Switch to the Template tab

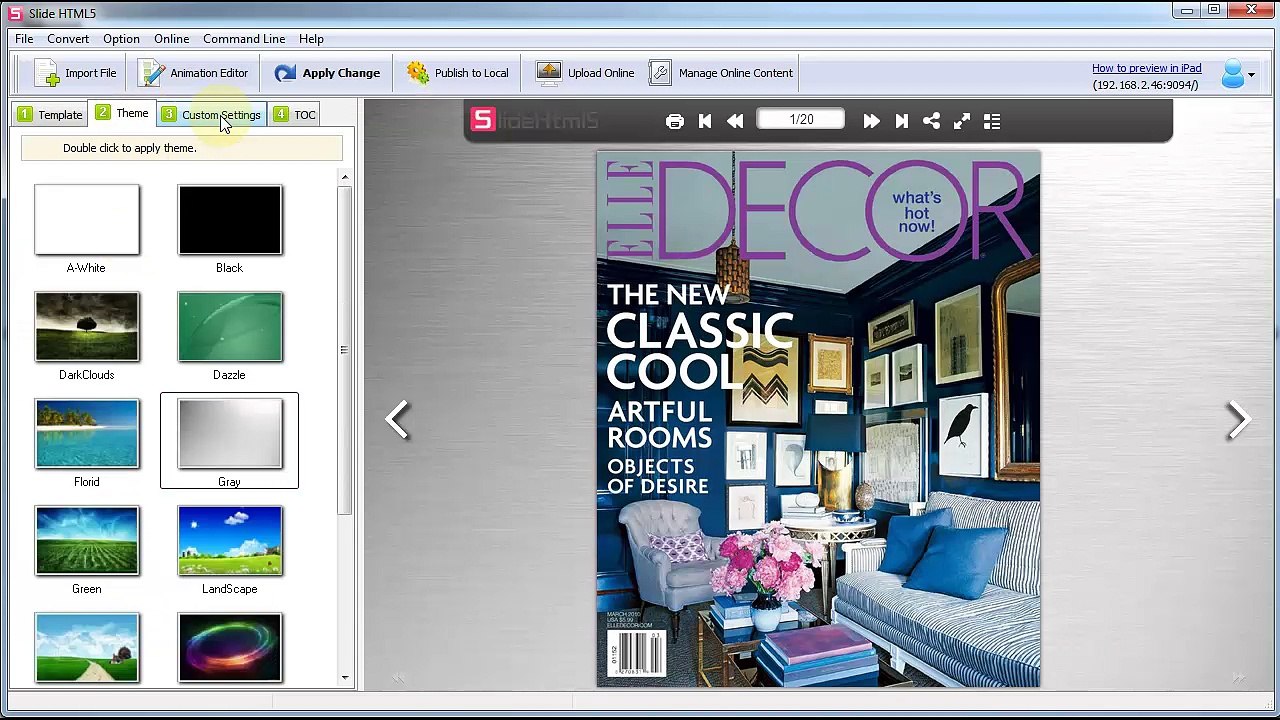point(50,115)
